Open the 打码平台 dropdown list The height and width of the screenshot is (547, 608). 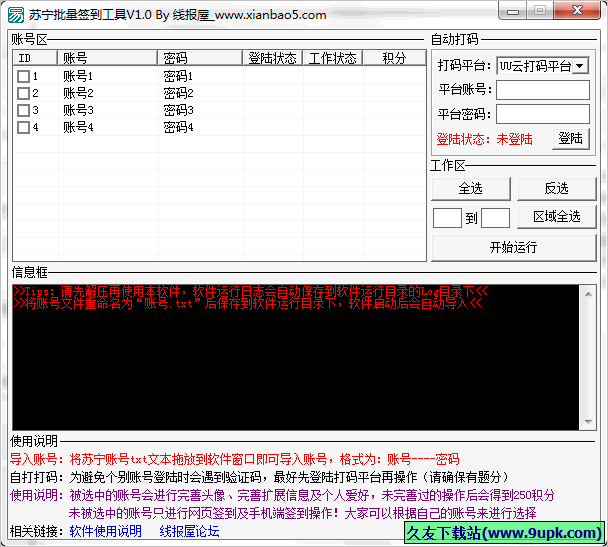580,66
